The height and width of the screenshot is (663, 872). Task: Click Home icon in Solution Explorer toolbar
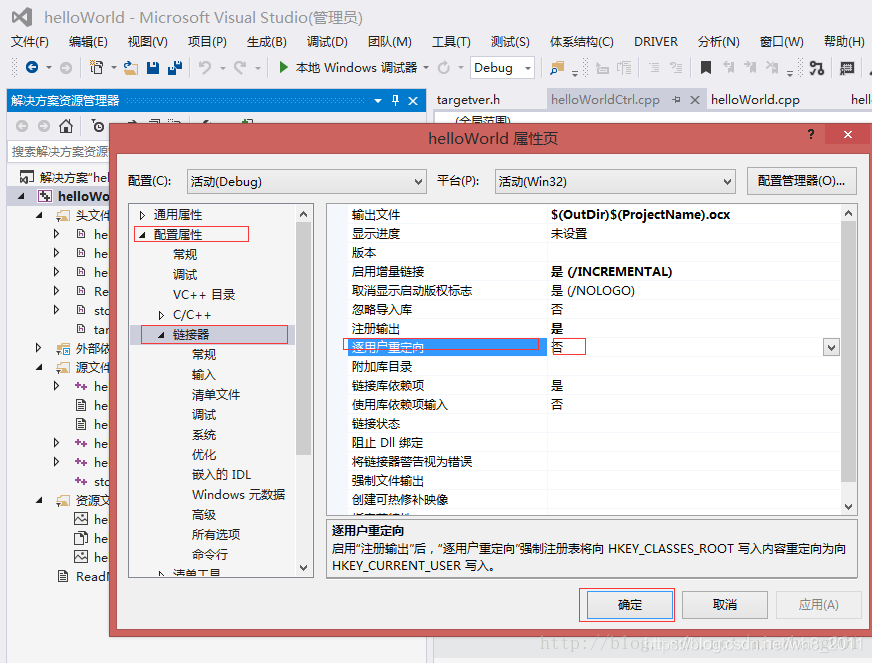tap(66, 126)
